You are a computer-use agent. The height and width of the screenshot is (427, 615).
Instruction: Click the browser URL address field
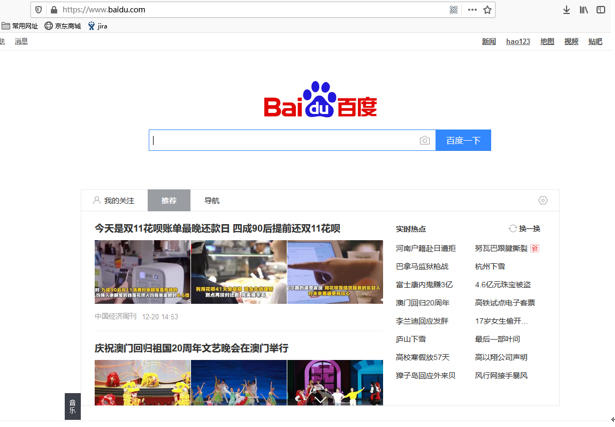pyautogui.click(x=251, y=10)
